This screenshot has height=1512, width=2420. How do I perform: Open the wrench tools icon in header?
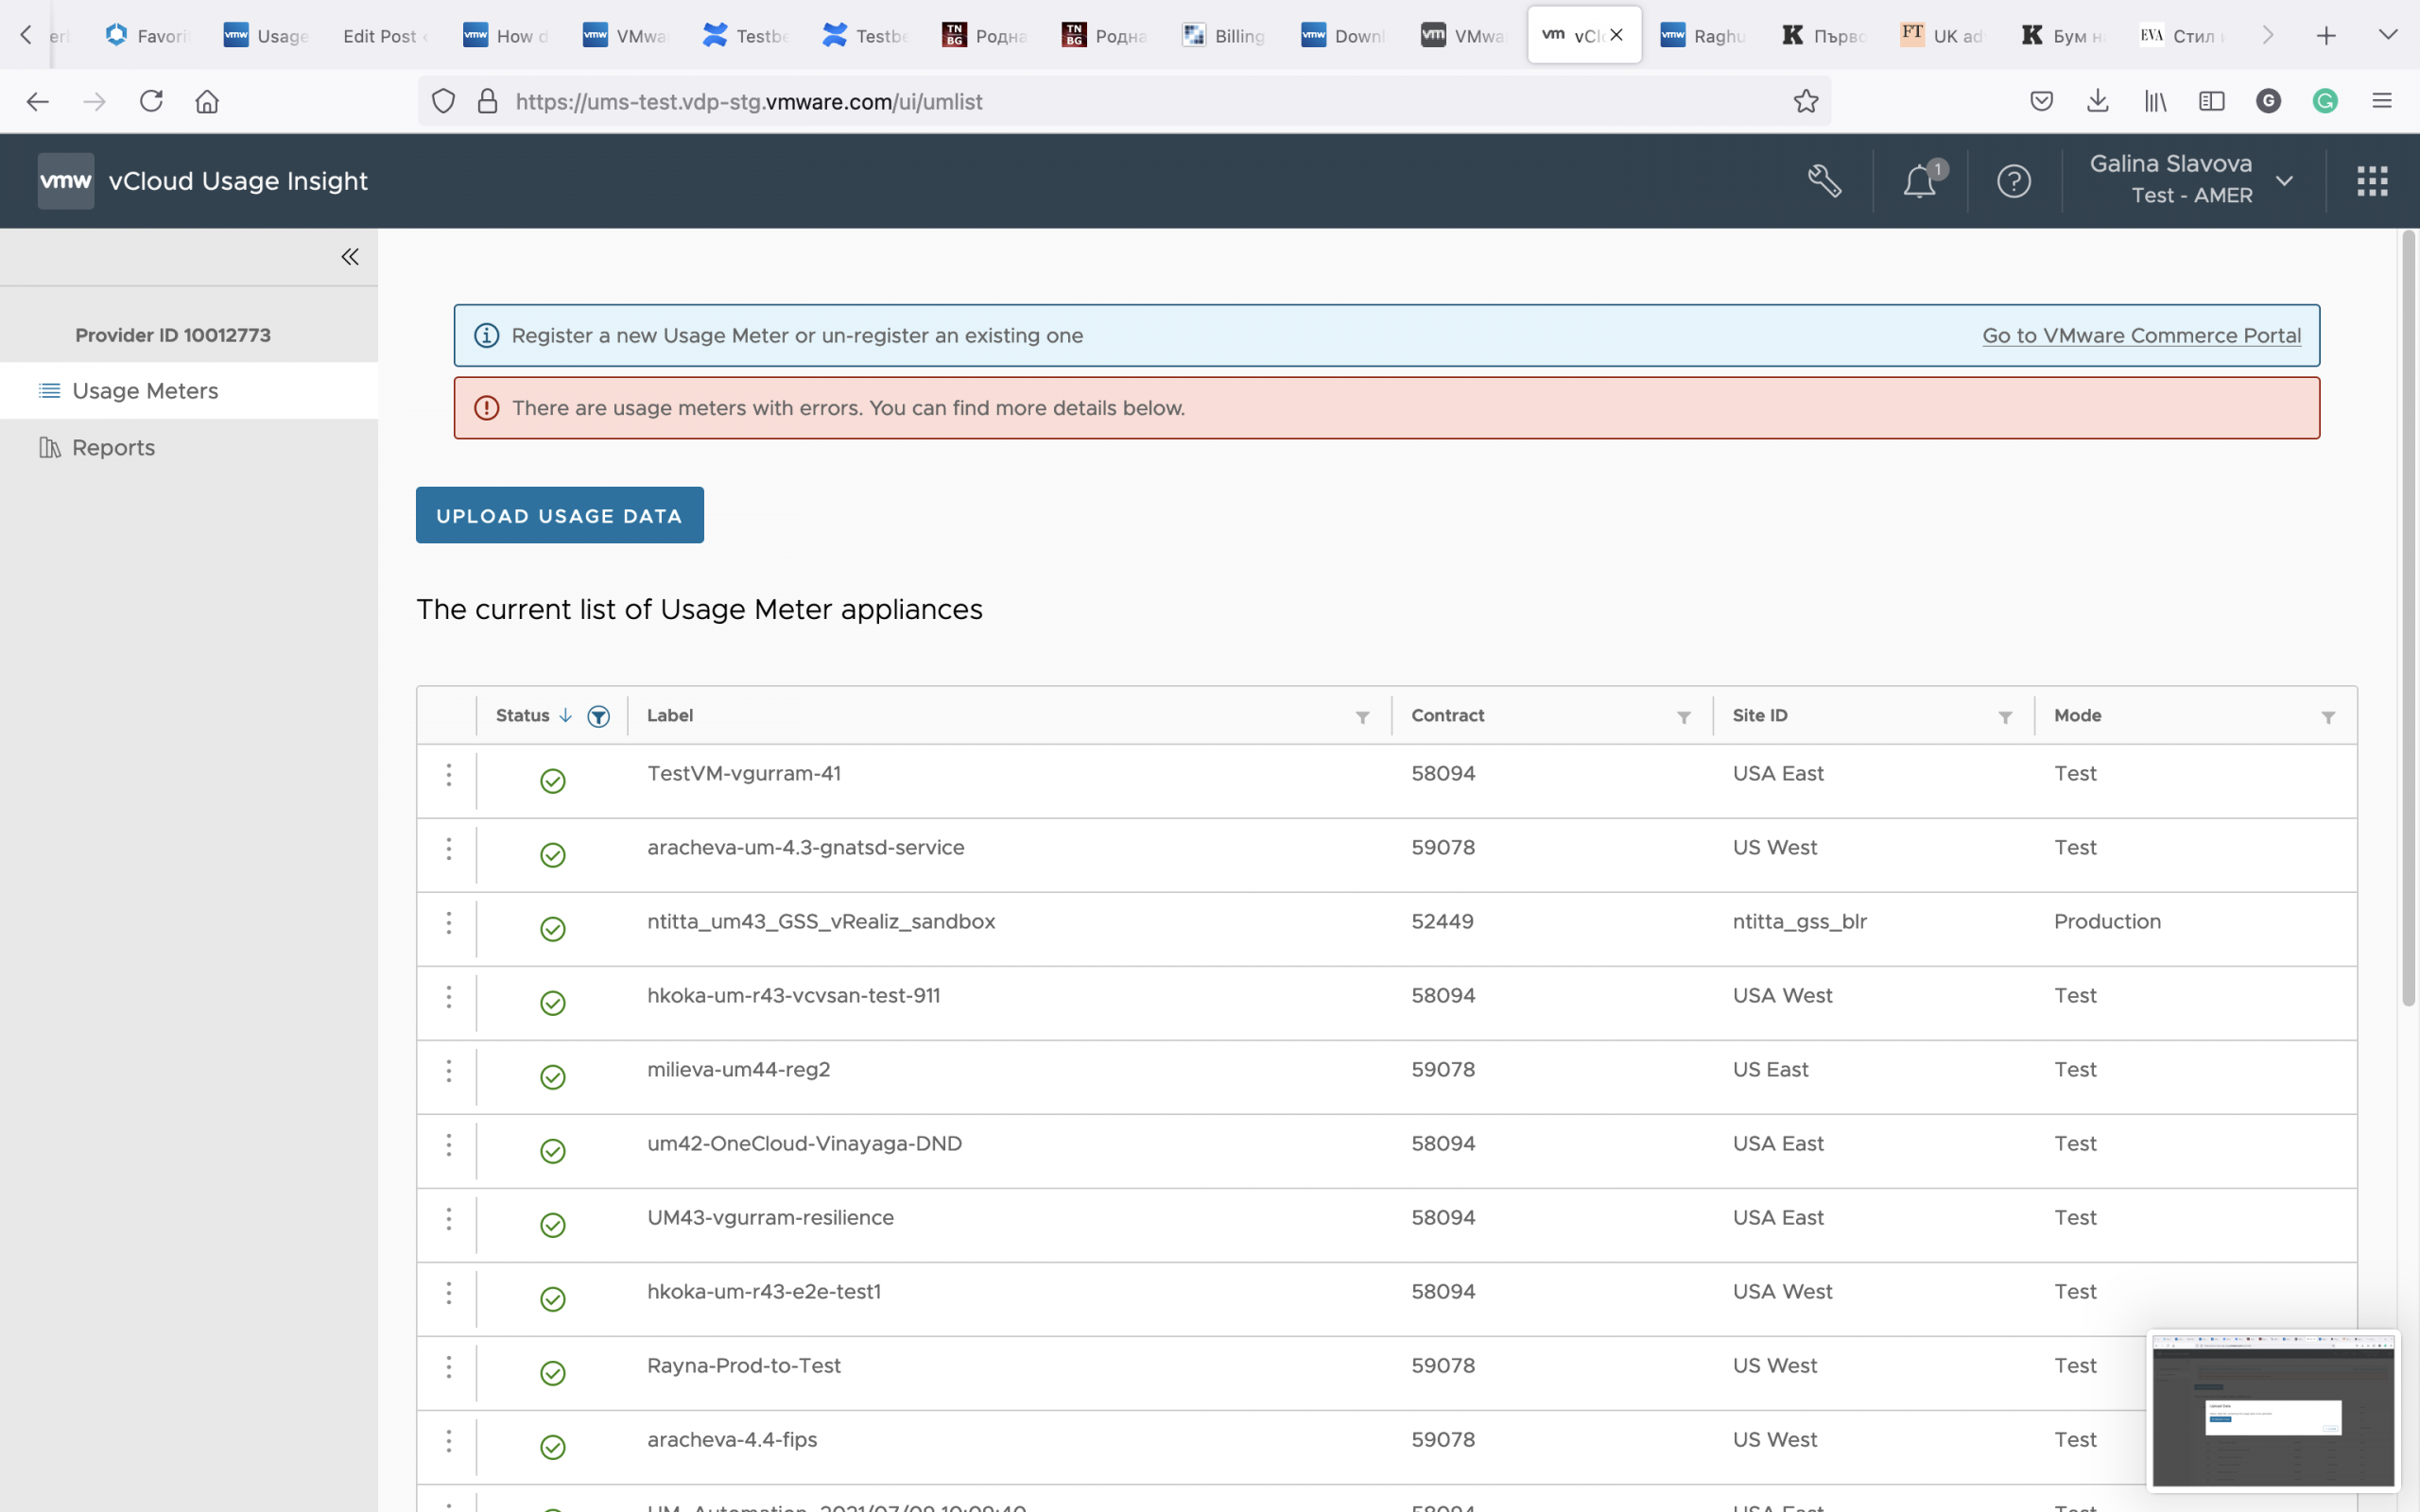click(x=1824, y=181)
